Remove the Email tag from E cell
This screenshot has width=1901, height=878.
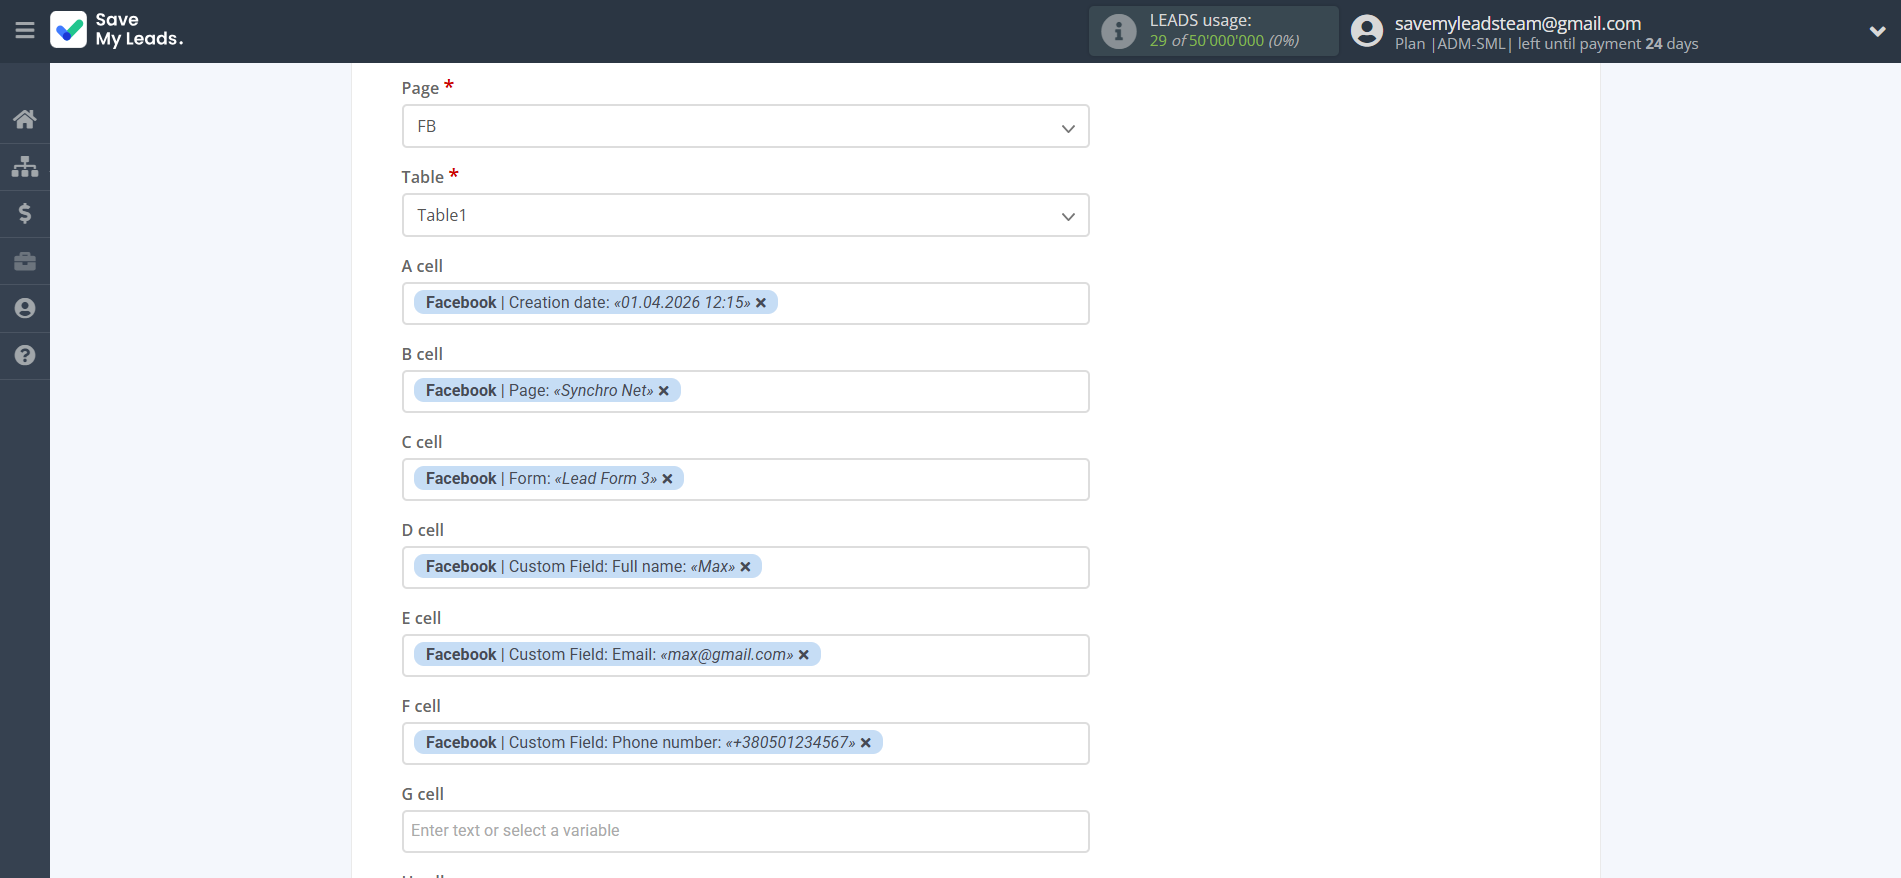pos(804,655)
